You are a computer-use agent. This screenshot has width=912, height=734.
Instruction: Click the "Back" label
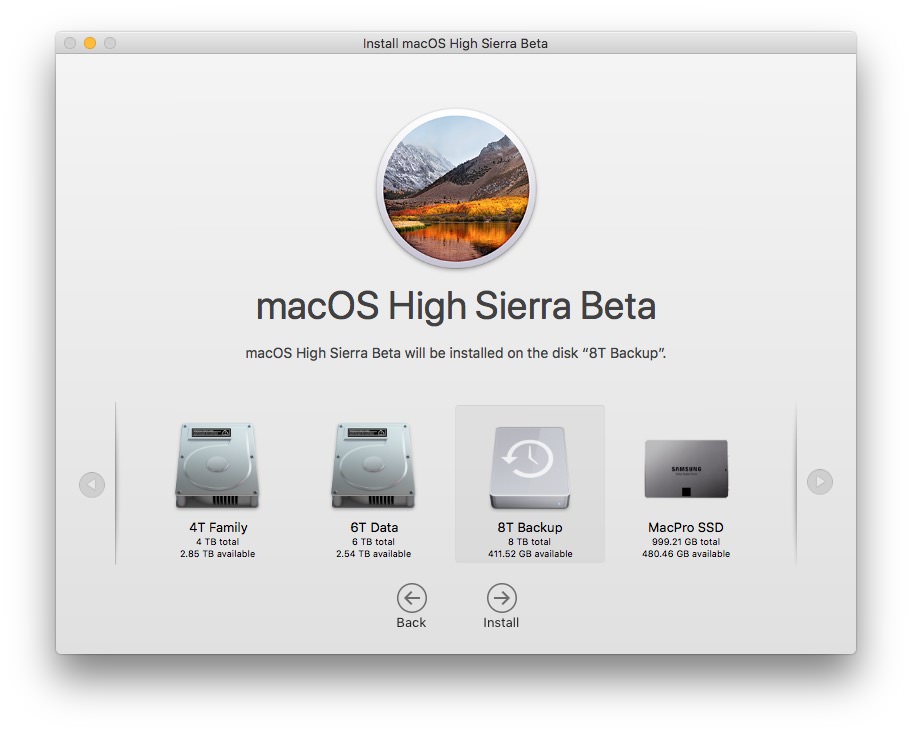[x=411, y=622]
